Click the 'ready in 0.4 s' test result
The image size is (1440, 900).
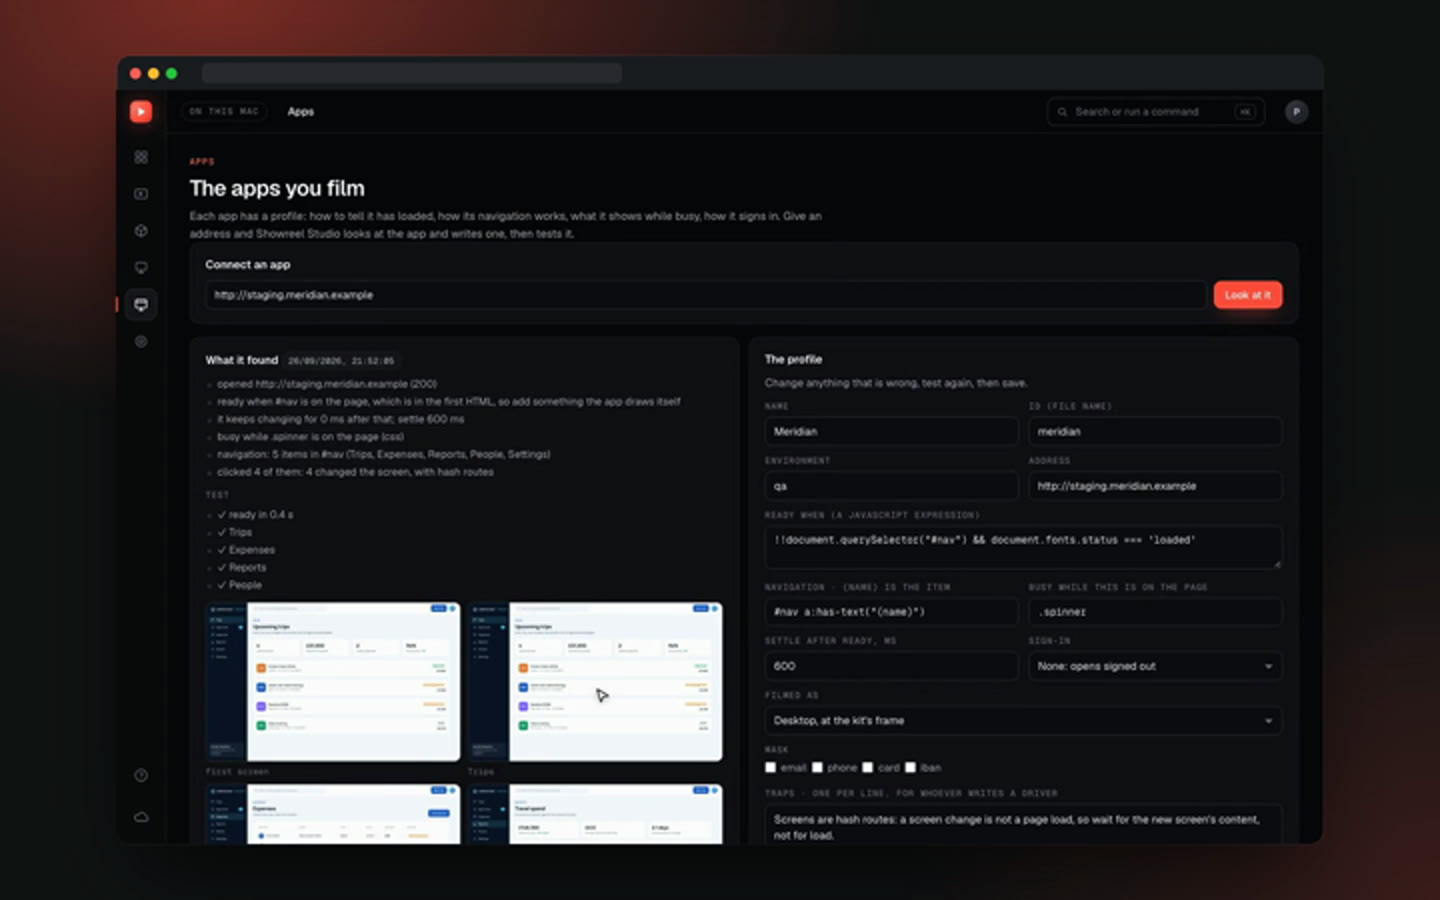pos(255,515)
